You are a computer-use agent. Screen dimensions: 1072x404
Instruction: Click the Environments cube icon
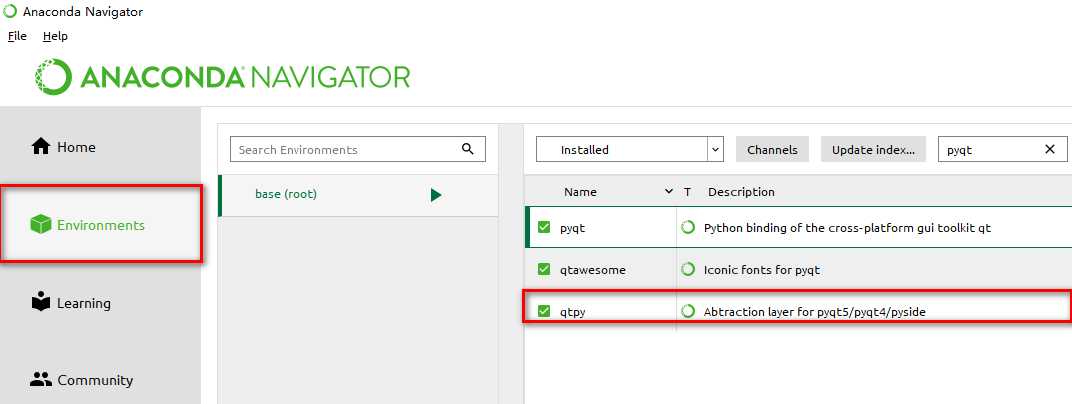(x=41, y=225)
